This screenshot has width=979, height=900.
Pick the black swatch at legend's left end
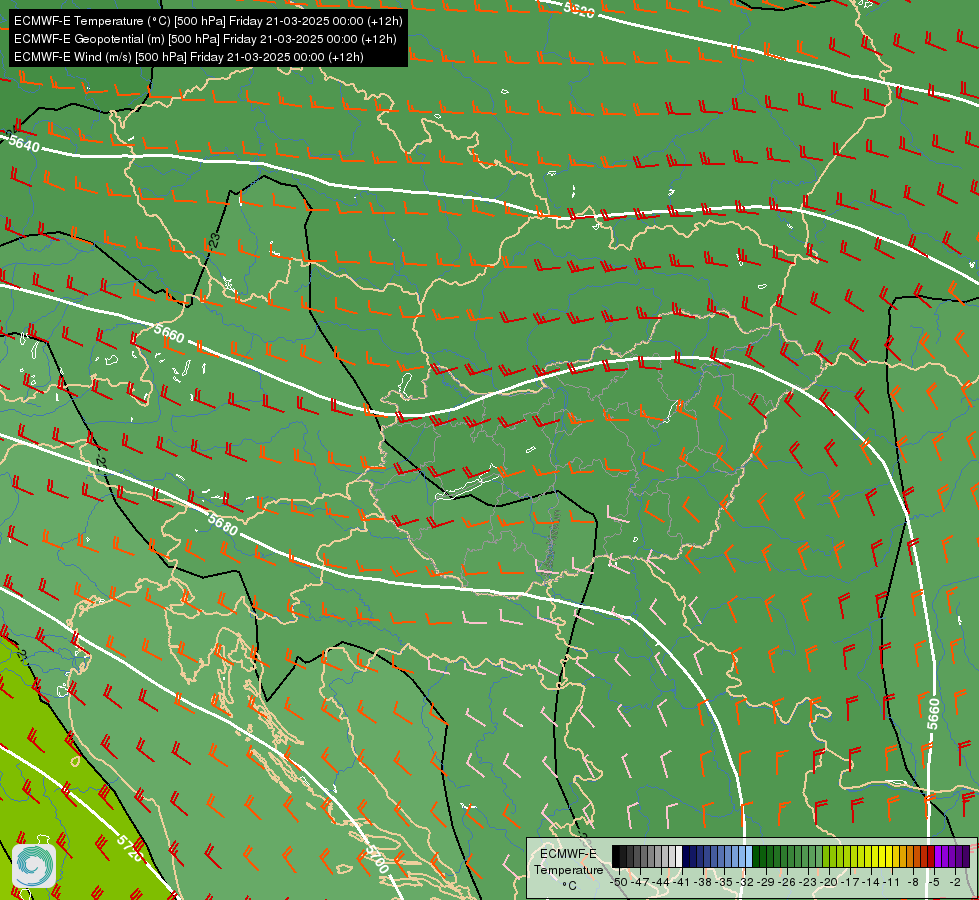tap(616, 856)
